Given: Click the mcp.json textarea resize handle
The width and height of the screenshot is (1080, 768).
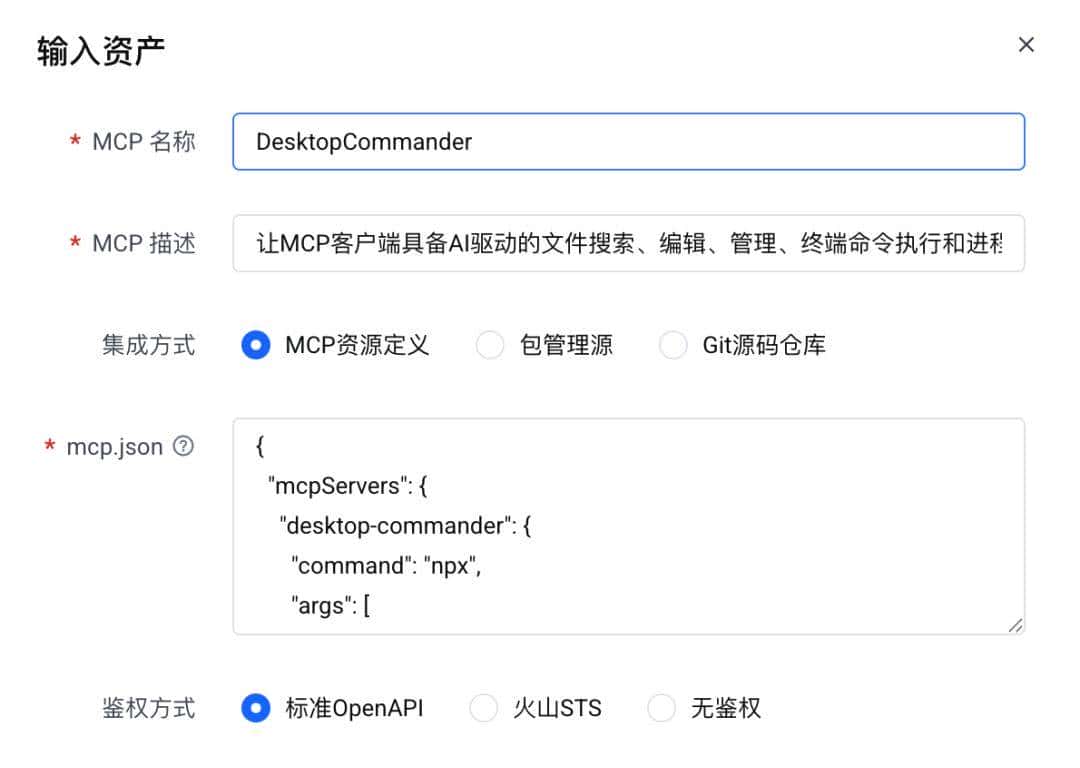Looking at the screenshot, I should [1017, 625].
